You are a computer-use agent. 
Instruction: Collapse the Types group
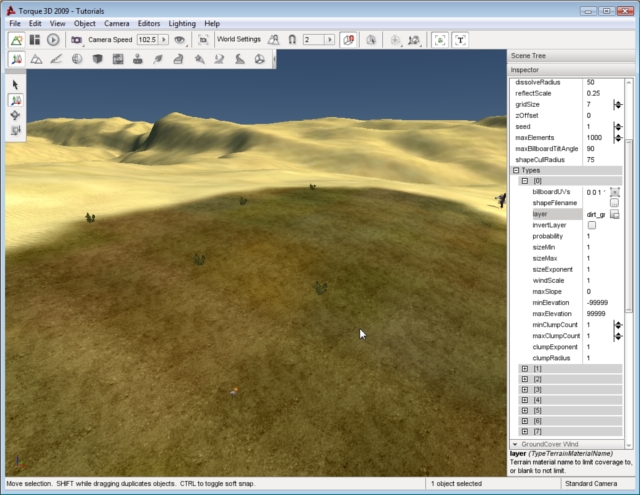516,170
